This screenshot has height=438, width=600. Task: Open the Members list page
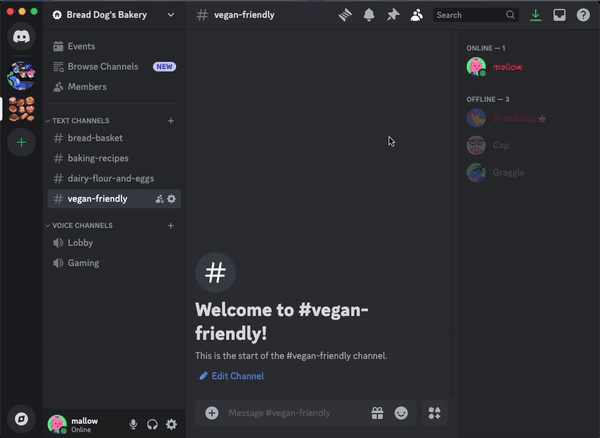click(x=114, y=87)
